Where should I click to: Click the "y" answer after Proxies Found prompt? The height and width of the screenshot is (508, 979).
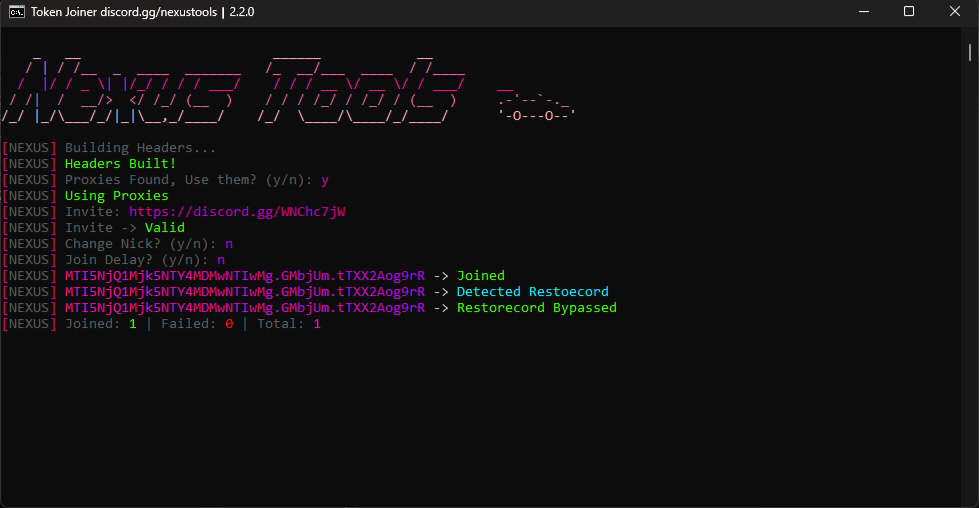click(x=325, y=180)
